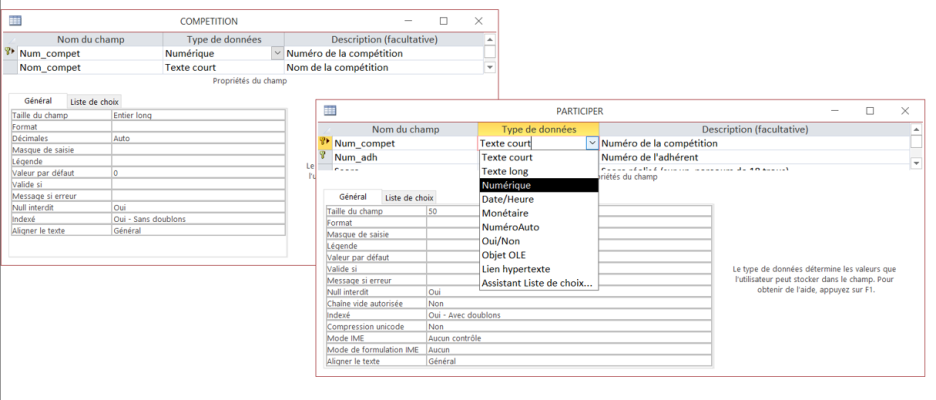The image size is (936, 400).
Task: Choose Objet OLE in the data type list
Action: (x=538, y=255)
